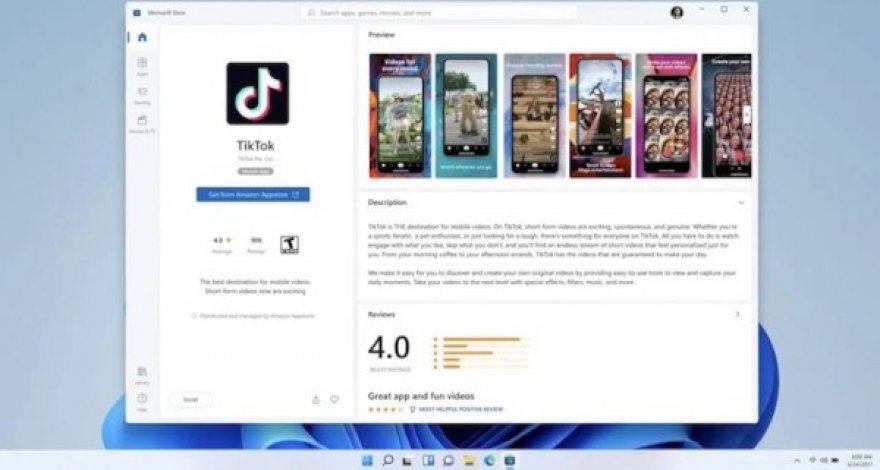Open Movies & TV in the sidebar
The image size is (880, 470).
(143, 124)
